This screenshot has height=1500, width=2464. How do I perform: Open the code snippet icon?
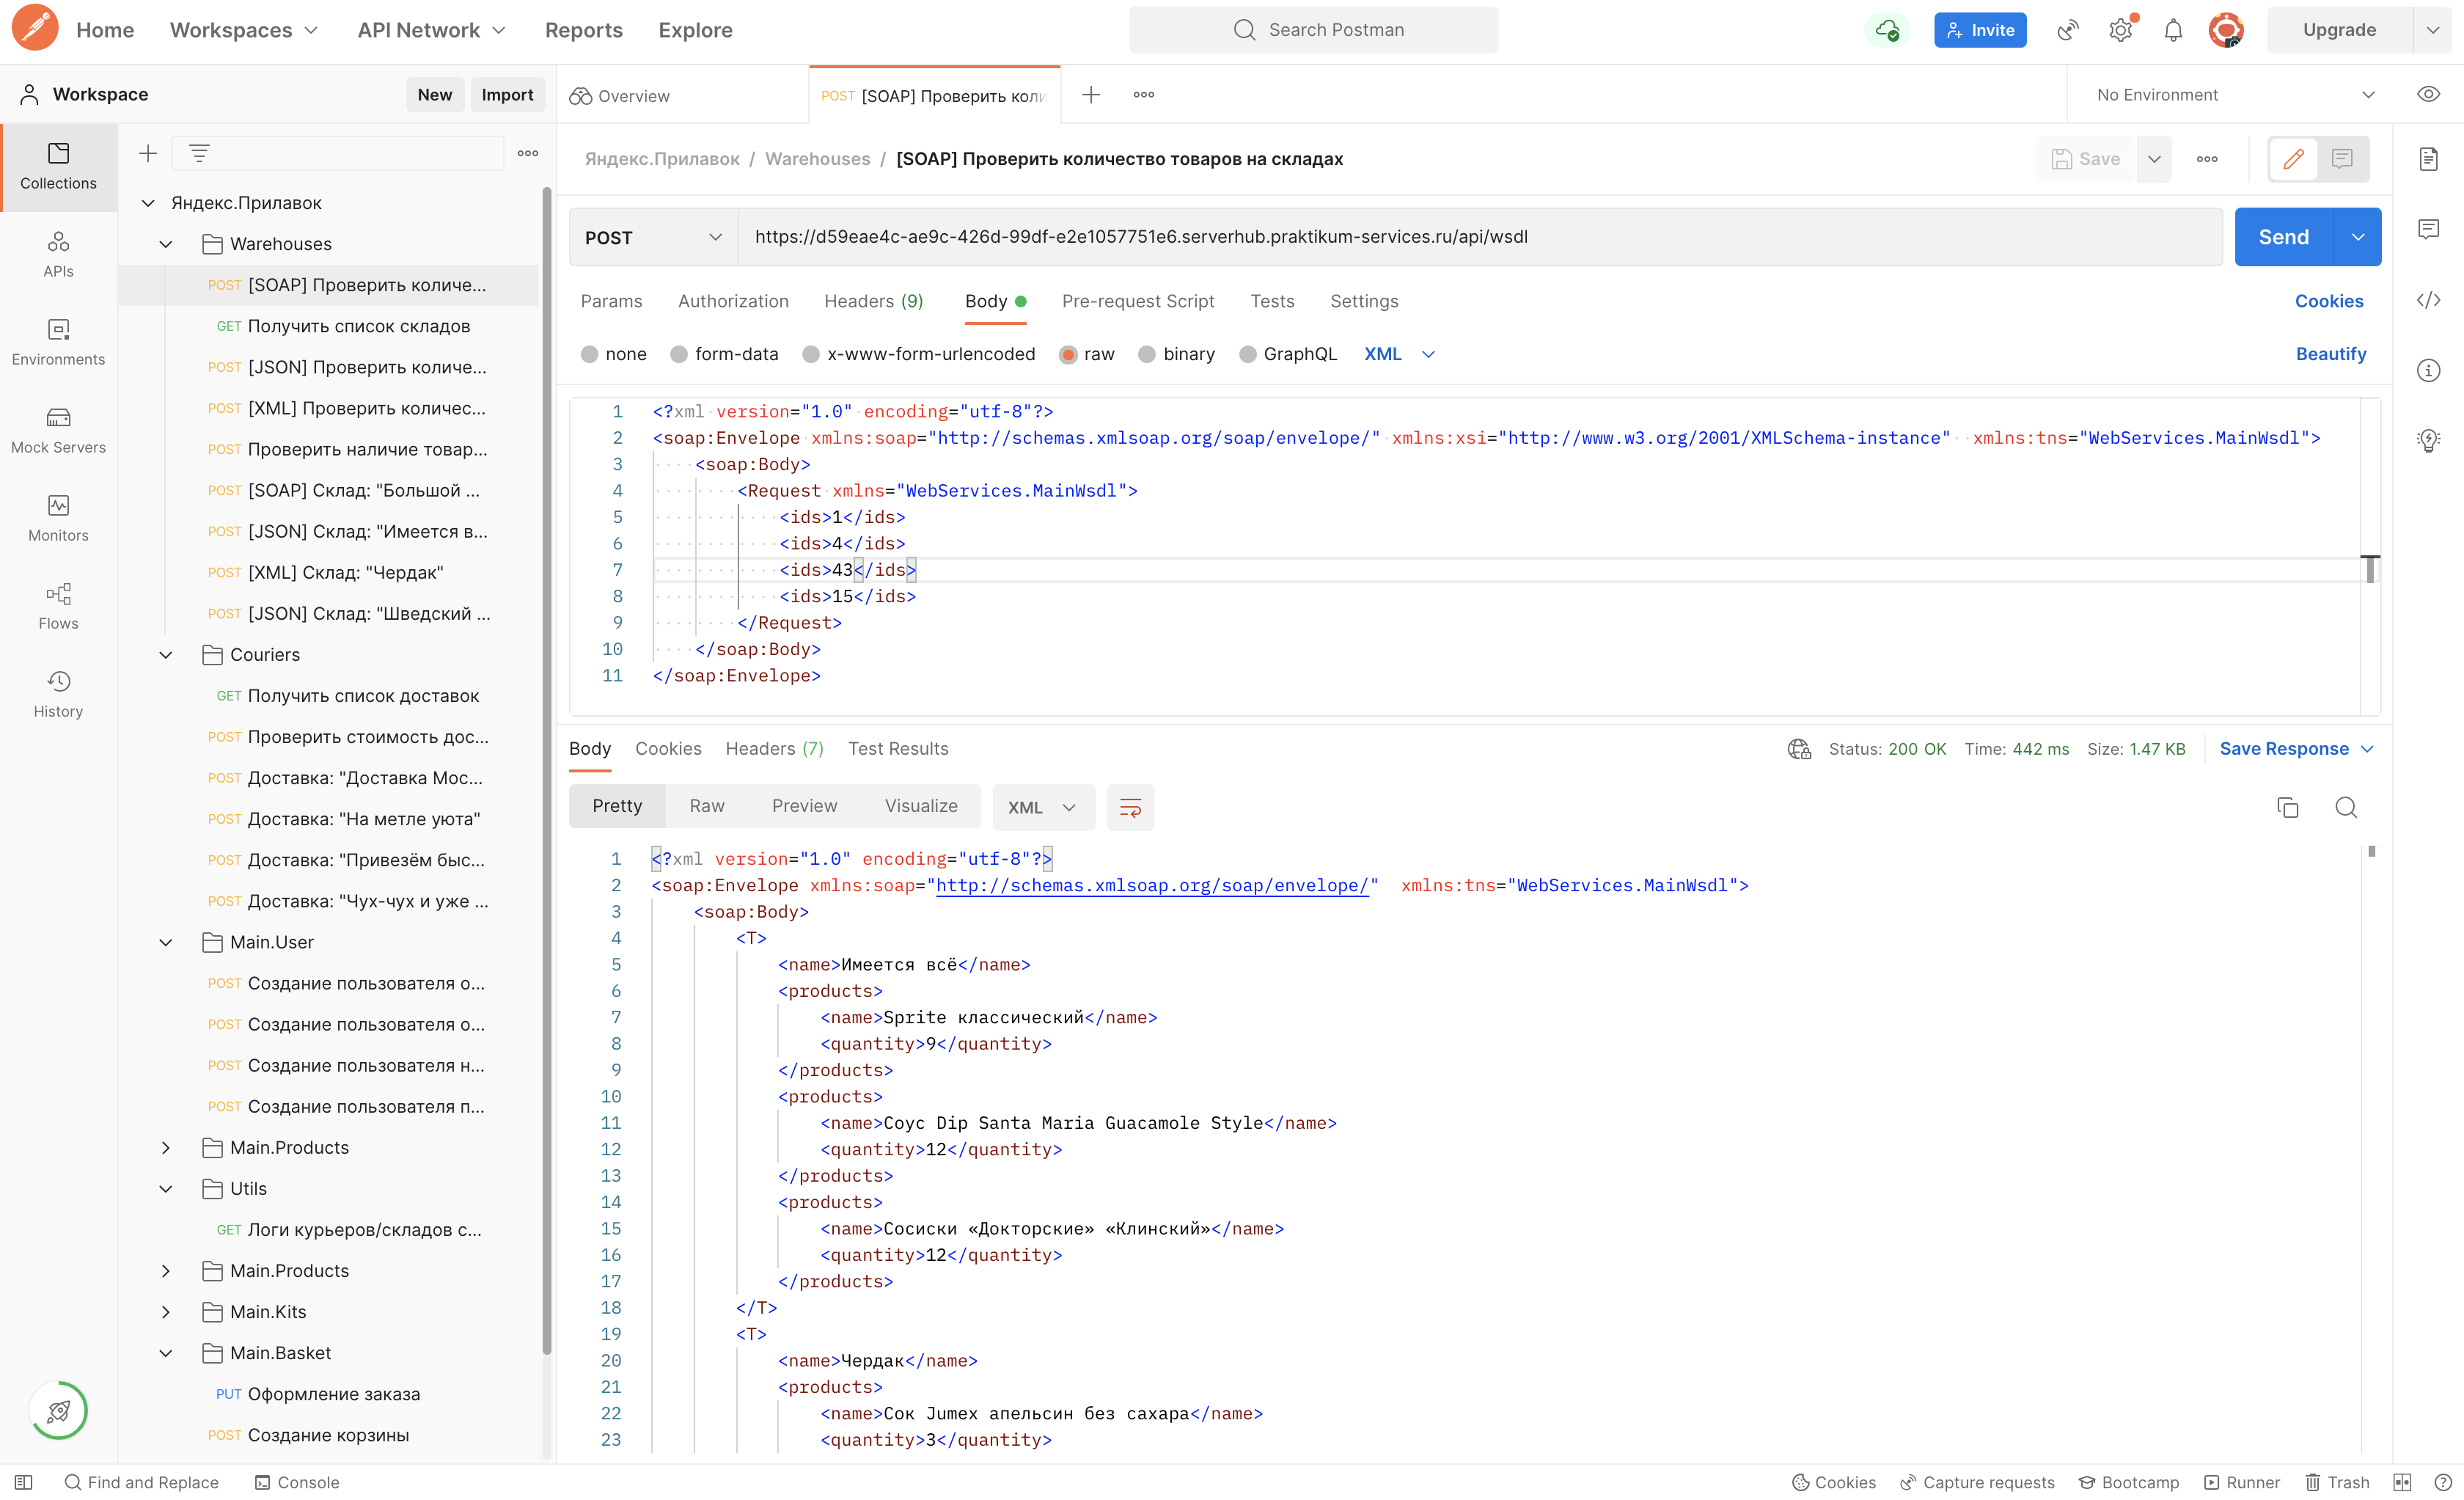pyautogui.click(x=2428, y=300)
